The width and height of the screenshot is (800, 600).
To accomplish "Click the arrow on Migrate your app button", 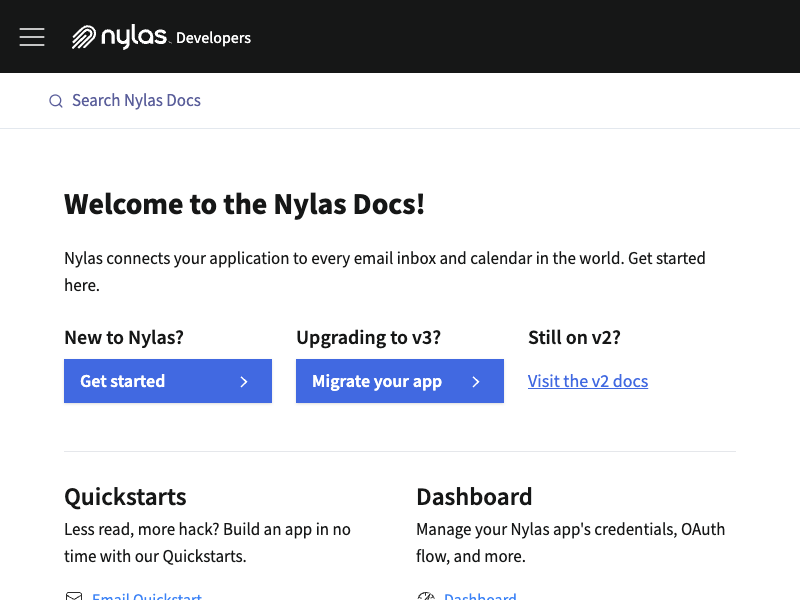I will pyautogui.click(x=476, y=382).
